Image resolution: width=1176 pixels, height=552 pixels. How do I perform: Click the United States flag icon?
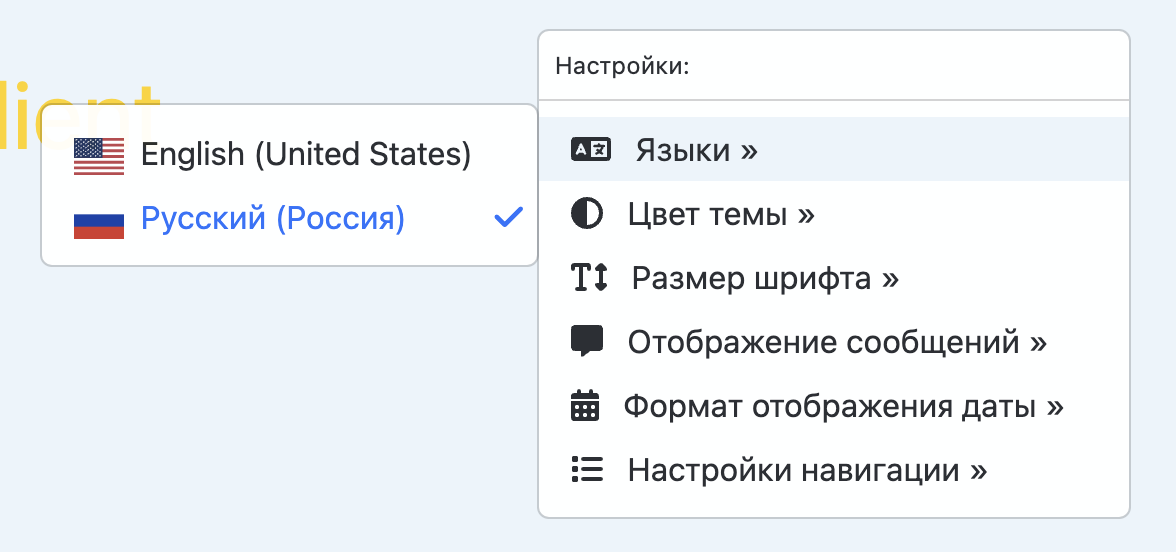[x=99, y=156]
